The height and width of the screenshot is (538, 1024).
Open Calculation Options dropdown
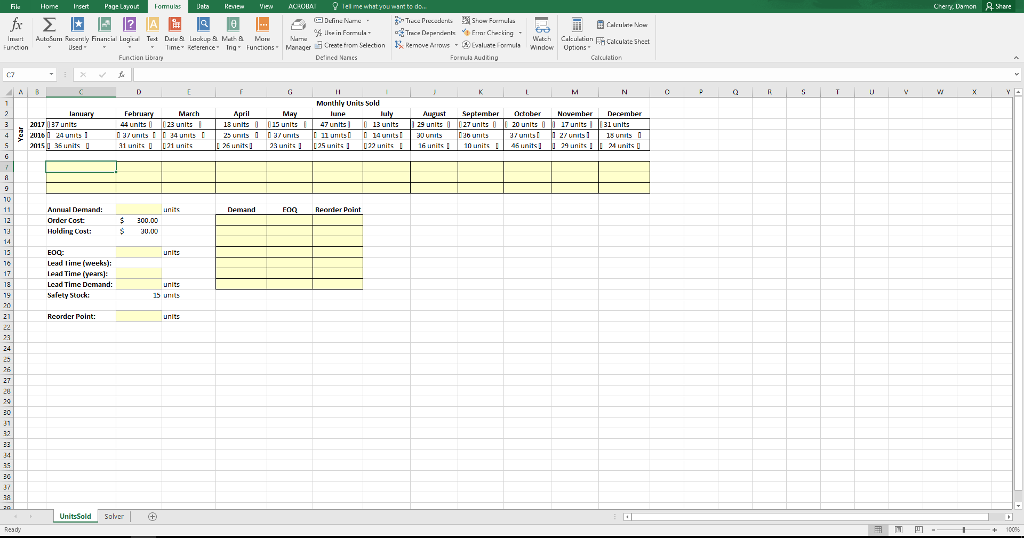tap(577, 34)
